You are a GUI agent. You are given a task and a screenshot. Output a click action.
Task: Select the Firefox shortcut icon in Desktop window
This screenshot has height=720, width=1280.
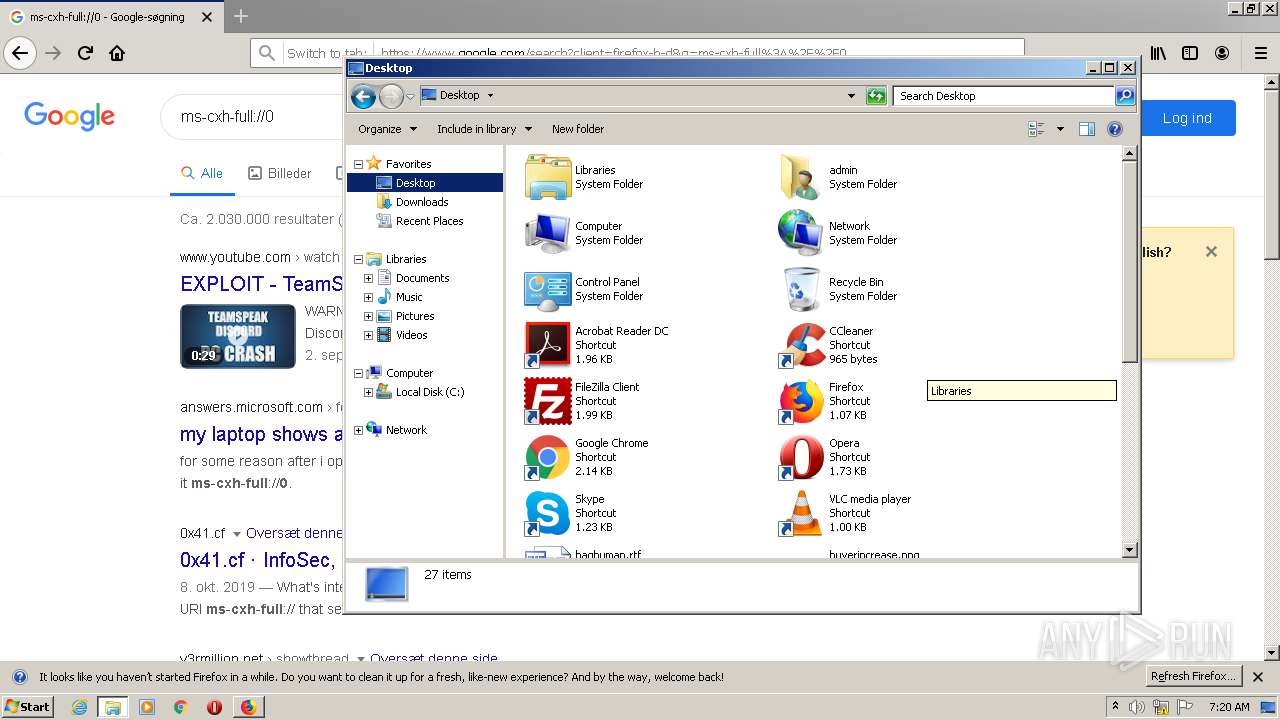(x=801, y=401)
